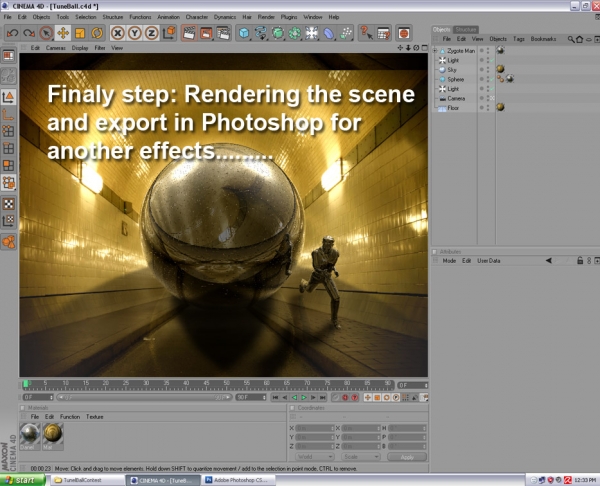Toggle the Z axis lock
600x486 pixels.
coord(151,33)
